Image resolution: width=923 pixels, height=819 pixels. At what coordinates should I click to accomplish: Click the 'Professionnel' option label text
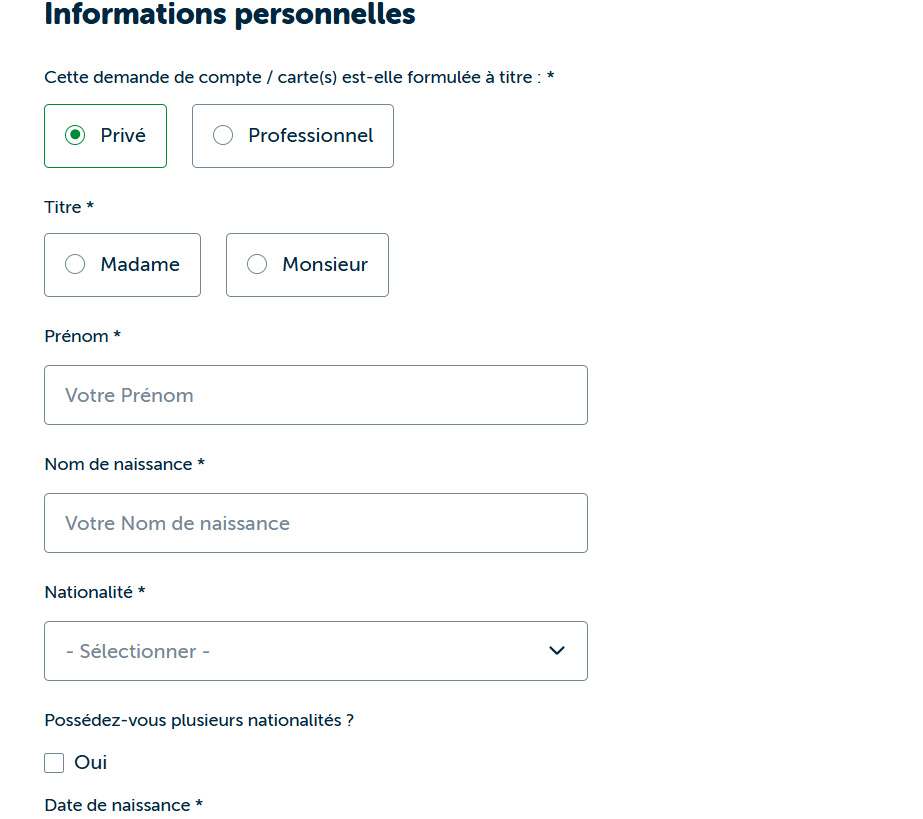pyautogui.click(x=310, y=135)
